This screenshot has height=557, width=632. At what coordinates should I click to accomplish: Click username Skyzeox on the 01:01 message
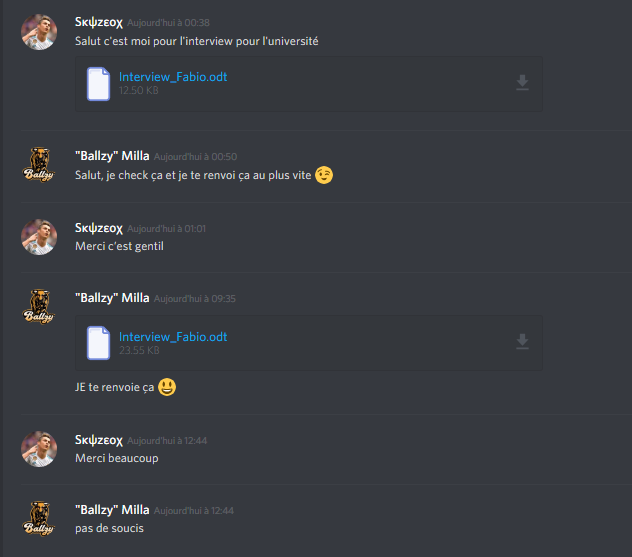99,228
